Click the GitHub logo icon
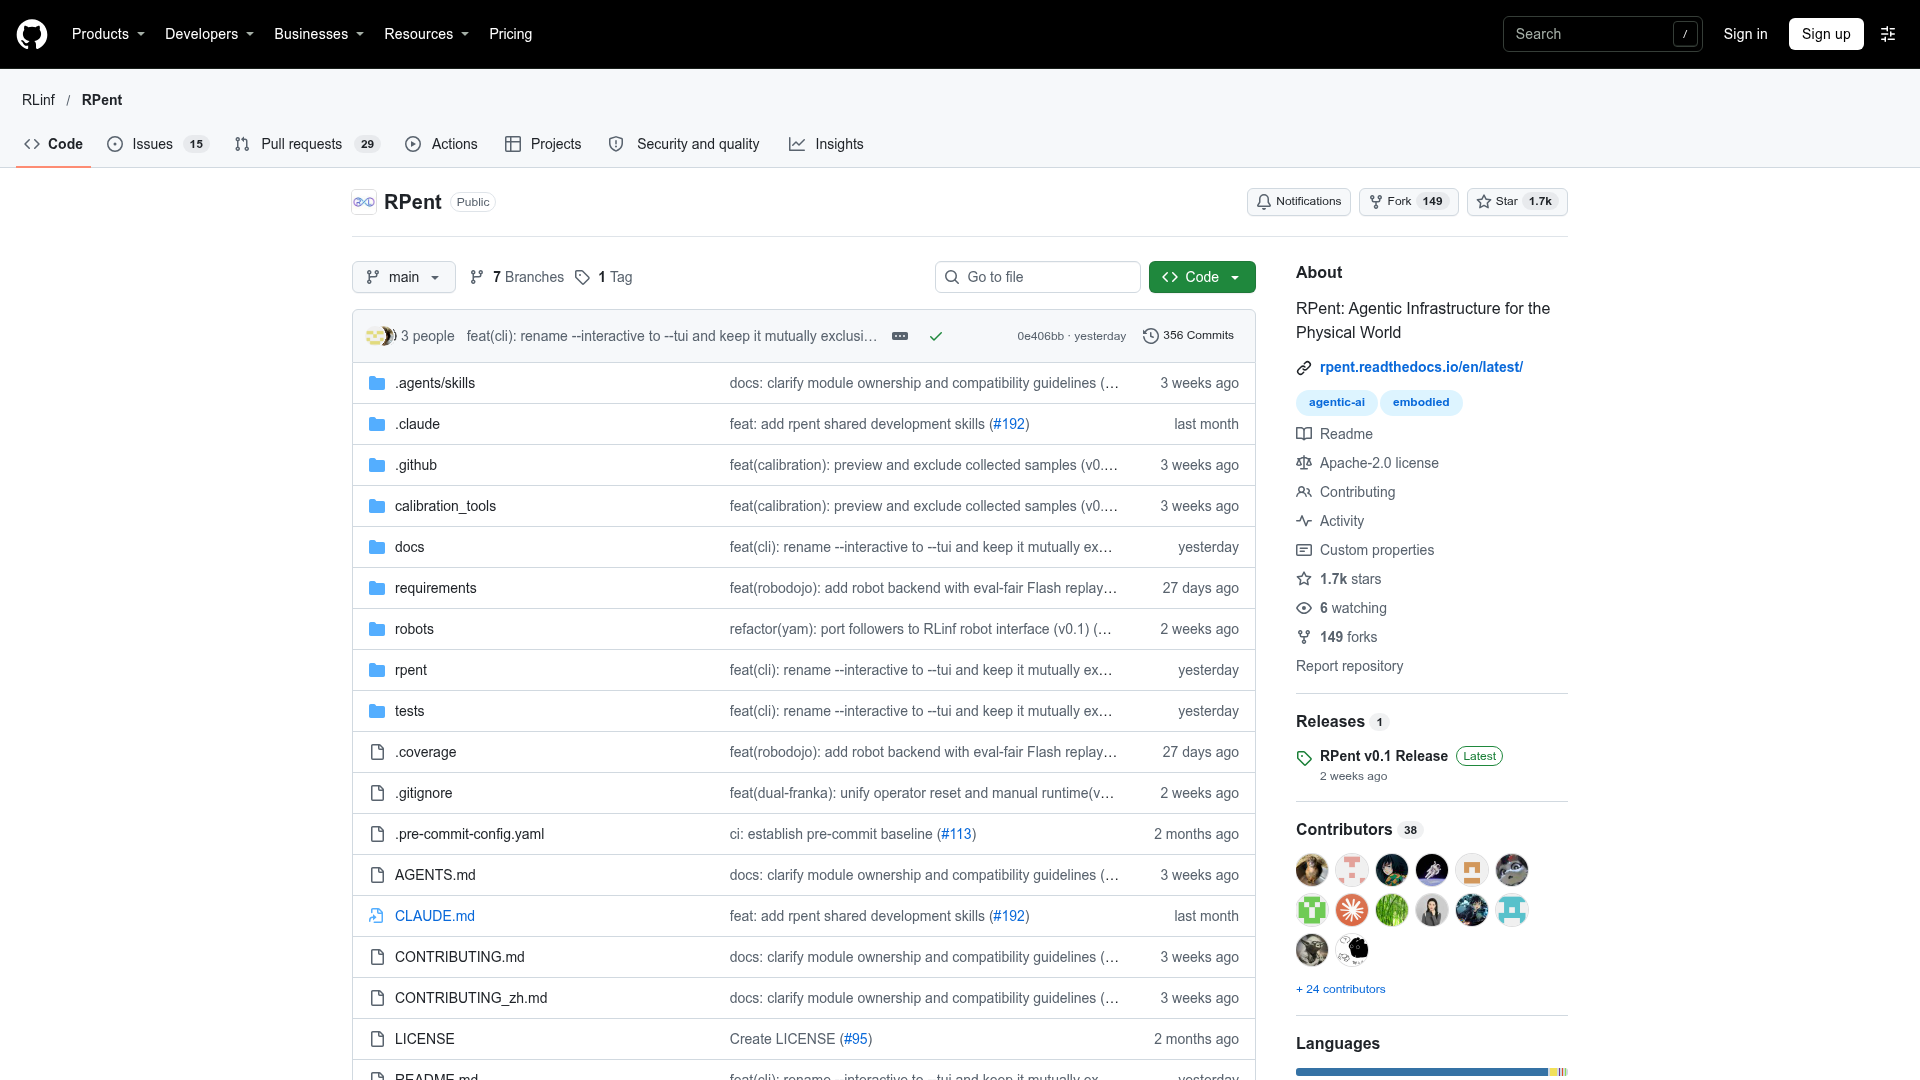 point(32,34)
